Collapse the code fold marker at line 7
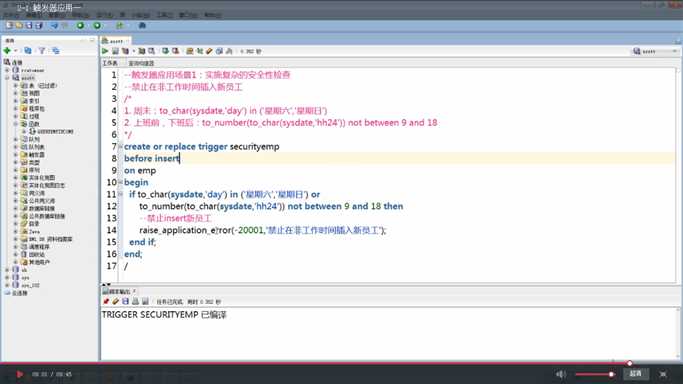The height and width of the screenshot is (384, 683). coord(121,146)
